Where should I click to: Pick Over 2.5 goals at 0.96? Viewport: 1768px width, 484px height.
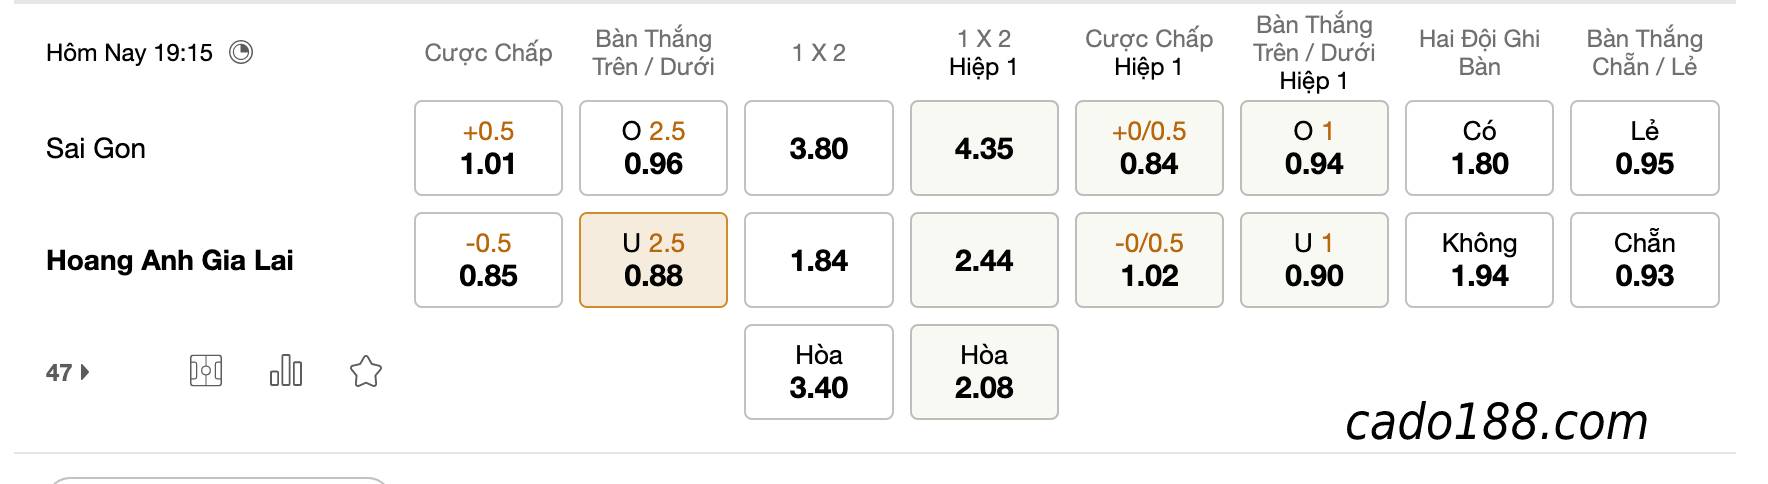point(653,148)
